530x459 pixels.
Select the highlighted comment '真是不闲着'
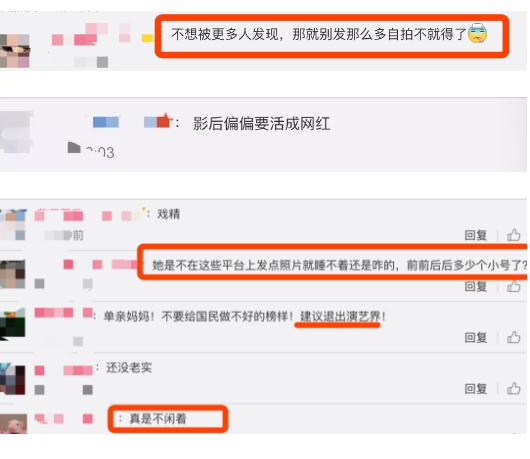tap(158, 419)
